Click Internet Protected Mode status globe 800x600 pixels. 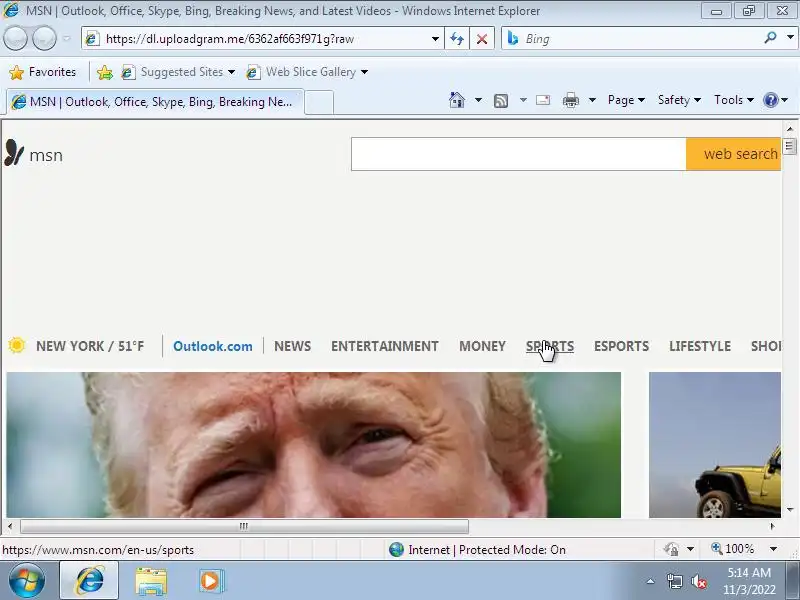396,549
